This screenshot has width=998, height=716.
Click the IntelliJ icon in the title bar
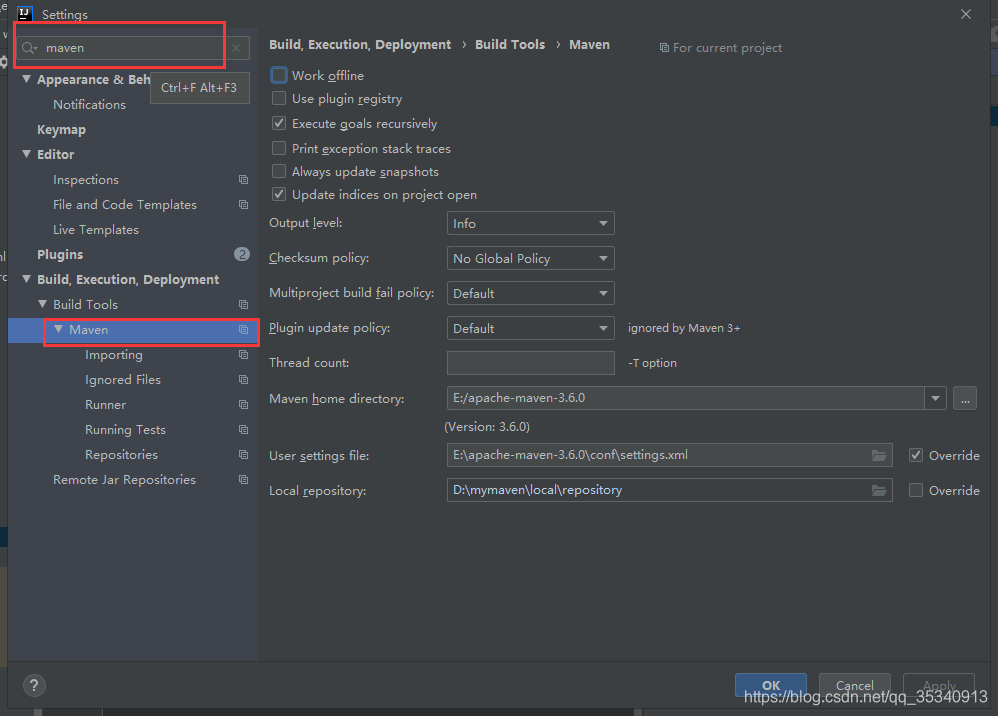point(25,13)
